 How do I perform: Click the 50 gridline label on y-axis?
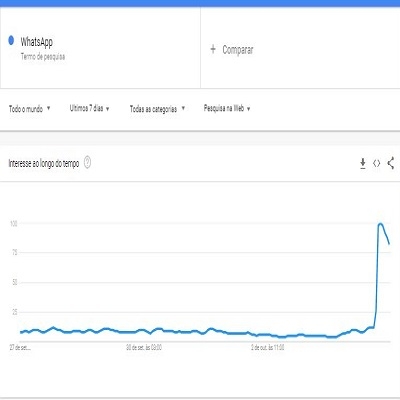pos(14,282)
